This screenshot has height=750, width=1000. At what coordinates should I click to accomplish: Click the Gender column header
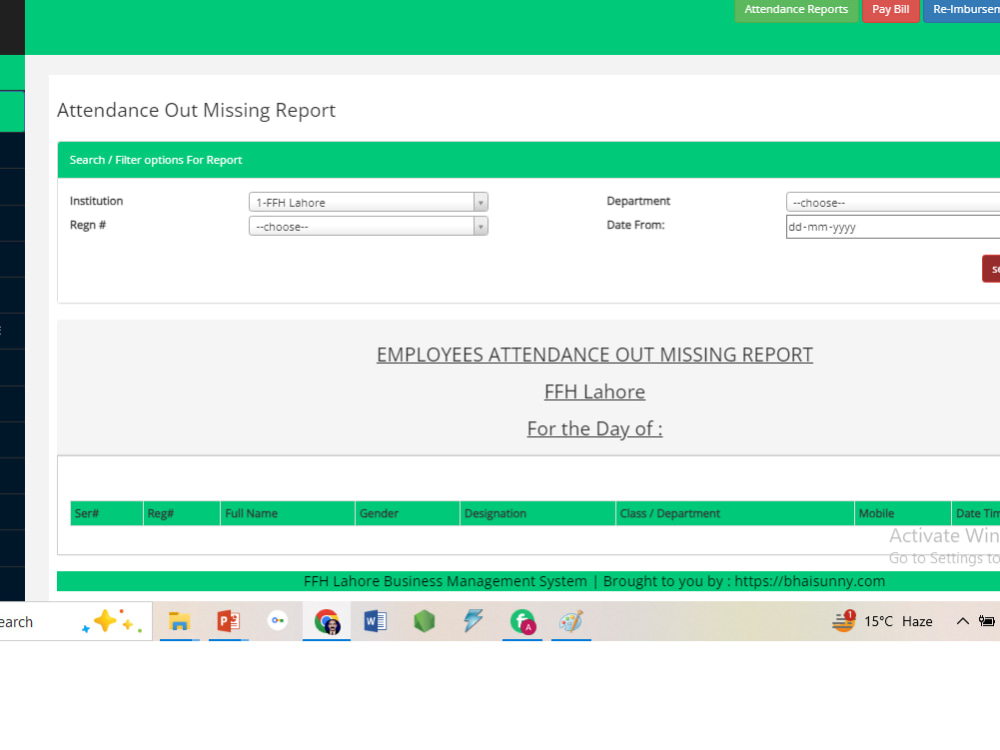(x=408, y=513)
